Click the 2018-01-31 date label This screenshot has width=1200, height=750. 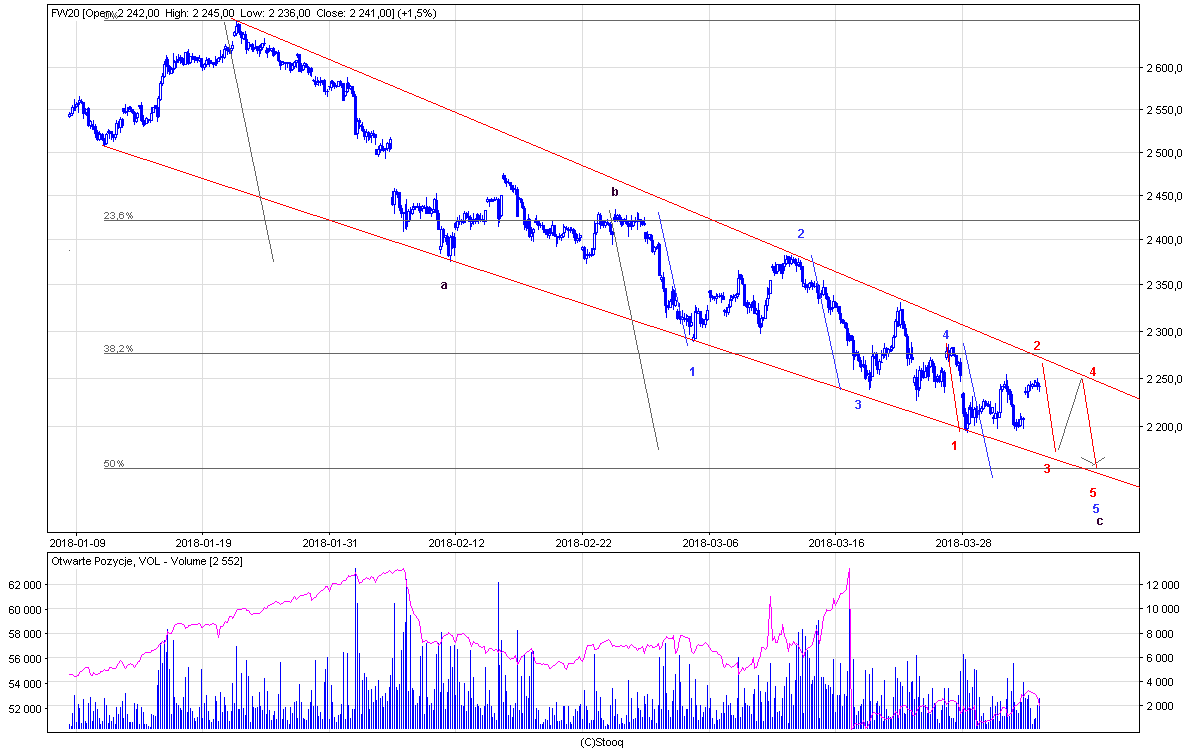(329, 542)
